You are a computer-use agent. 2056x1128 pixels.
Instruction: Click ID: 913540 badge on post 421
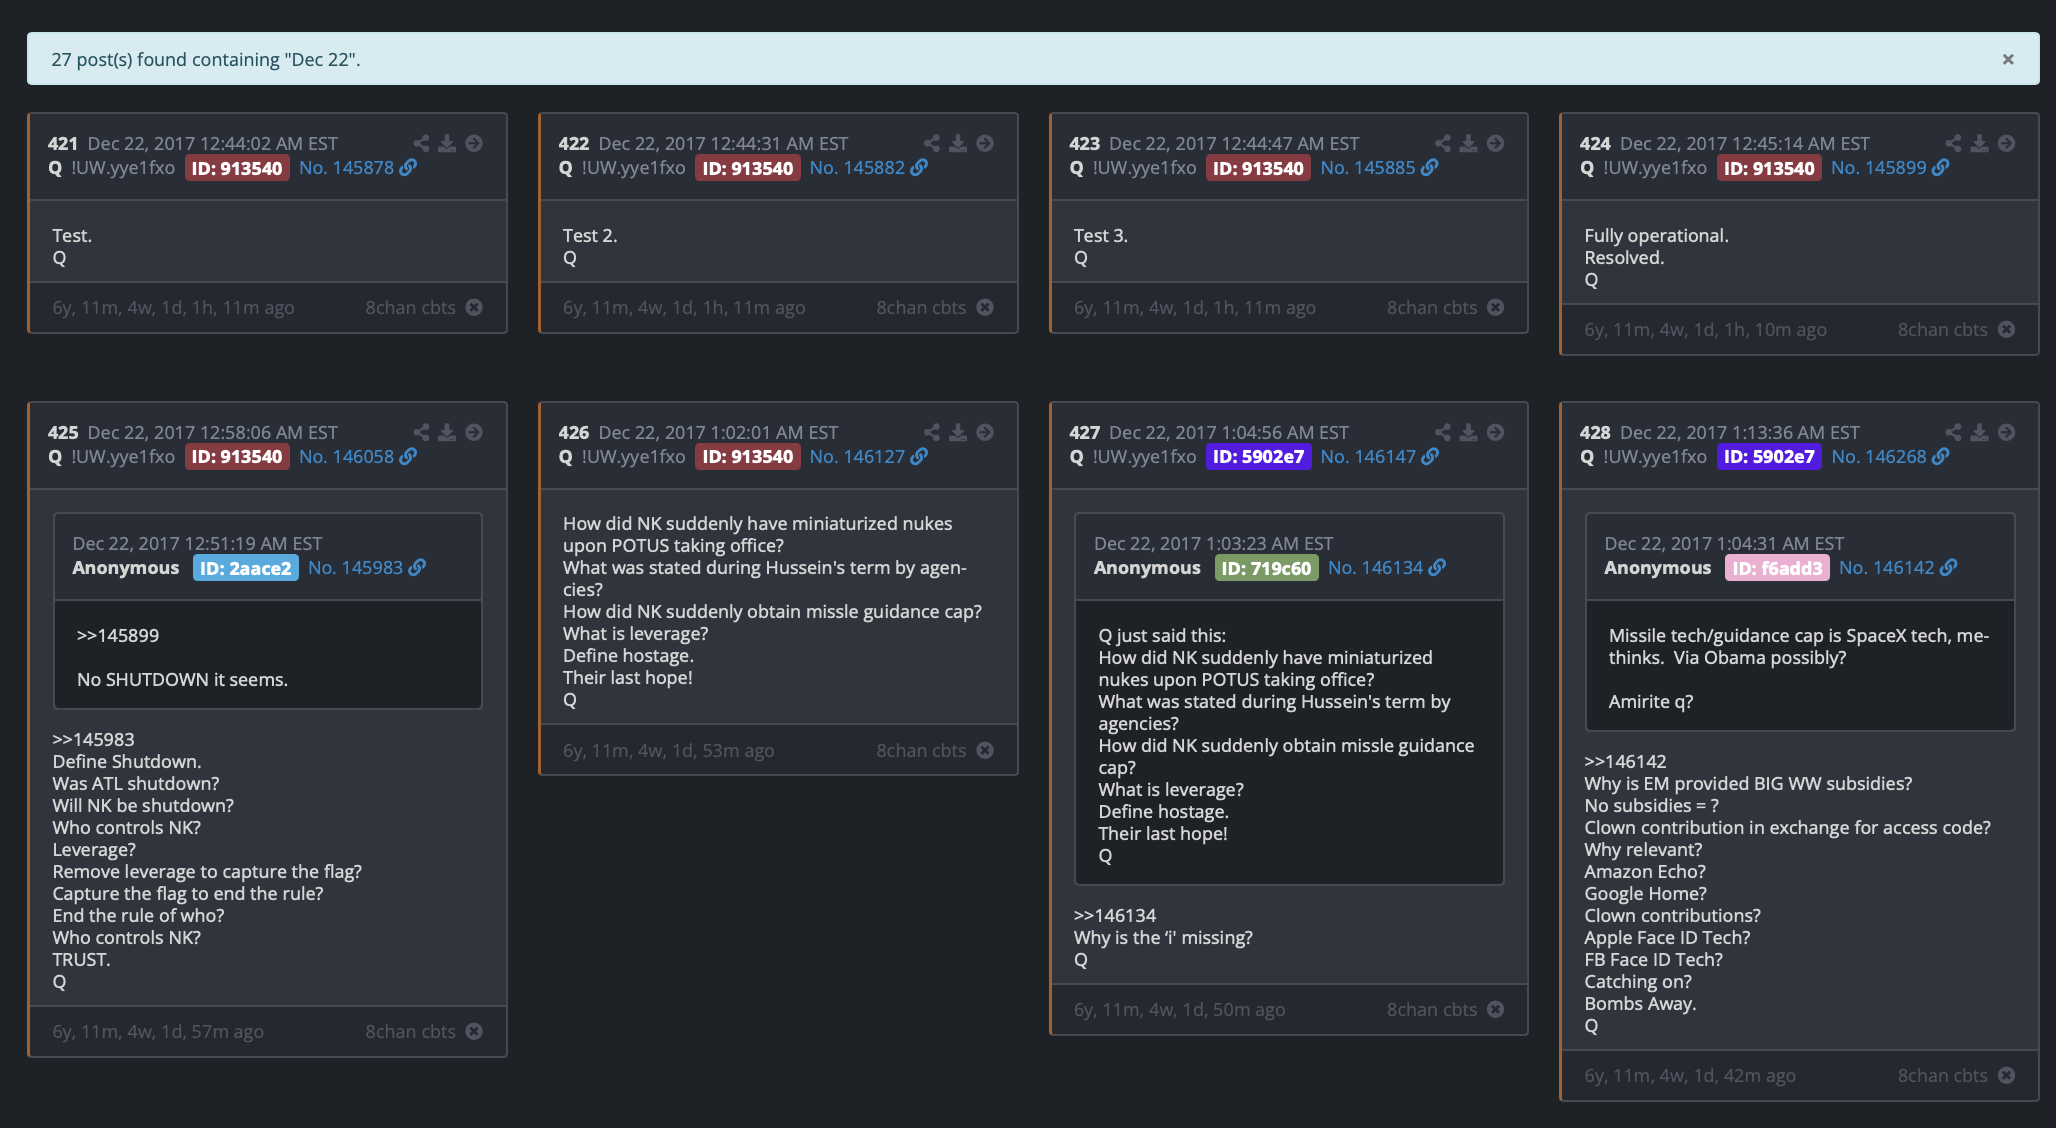tap(237, 168)
